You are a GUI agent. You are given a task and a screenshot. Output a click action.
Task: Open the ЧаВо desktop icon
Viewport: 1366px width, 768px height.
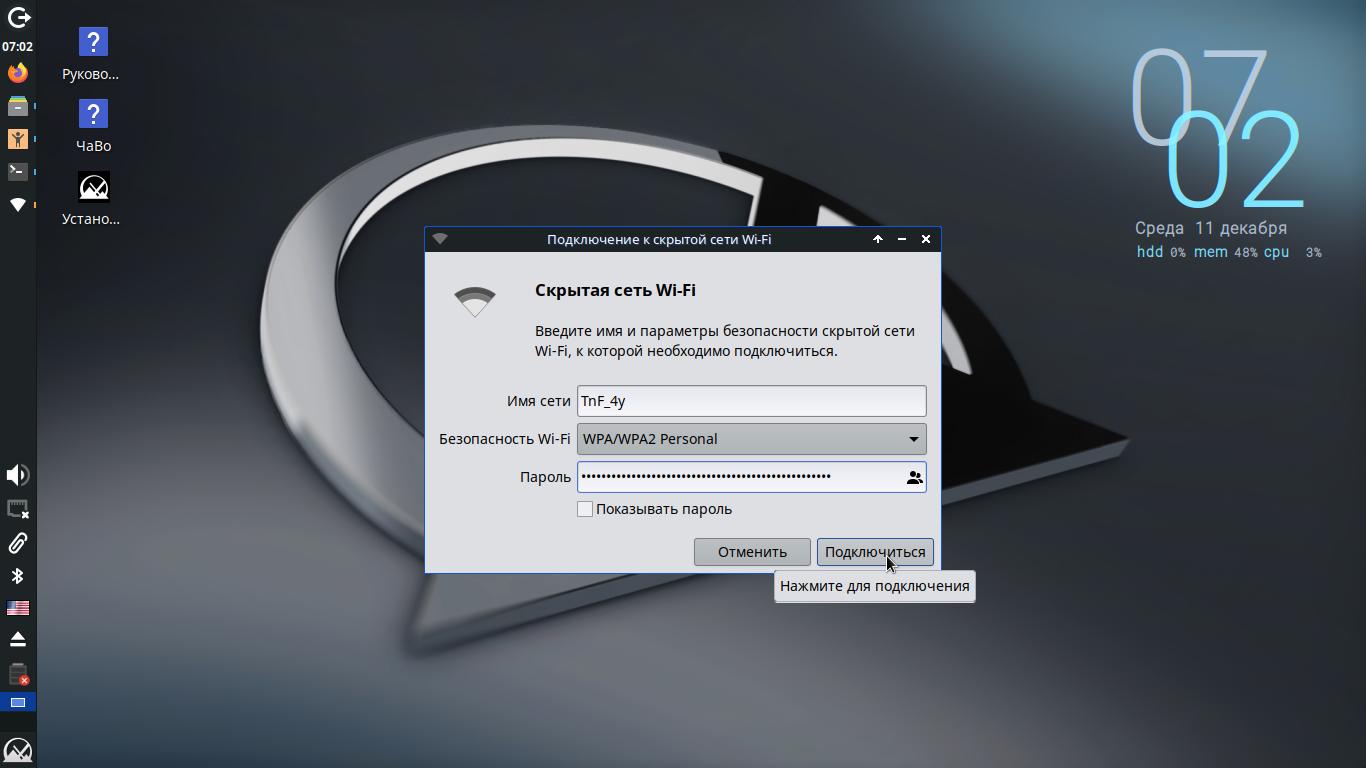pos(93,127)
